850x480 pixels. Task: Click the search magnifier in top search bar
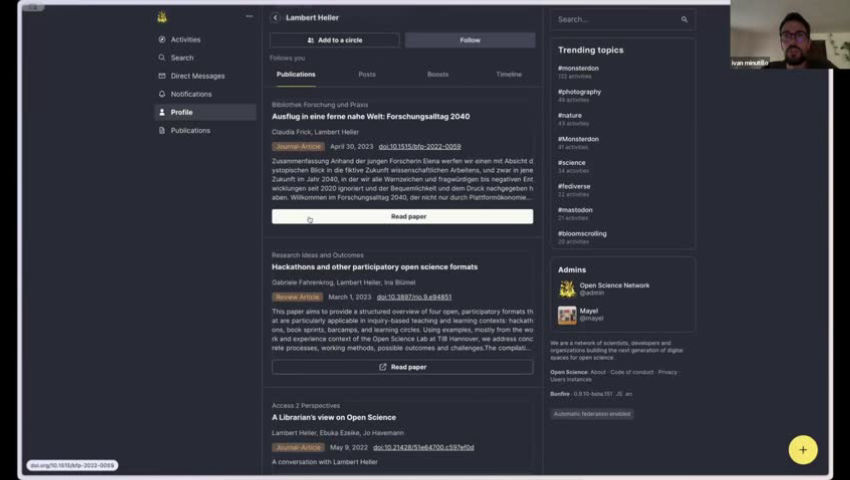(684, 19)
